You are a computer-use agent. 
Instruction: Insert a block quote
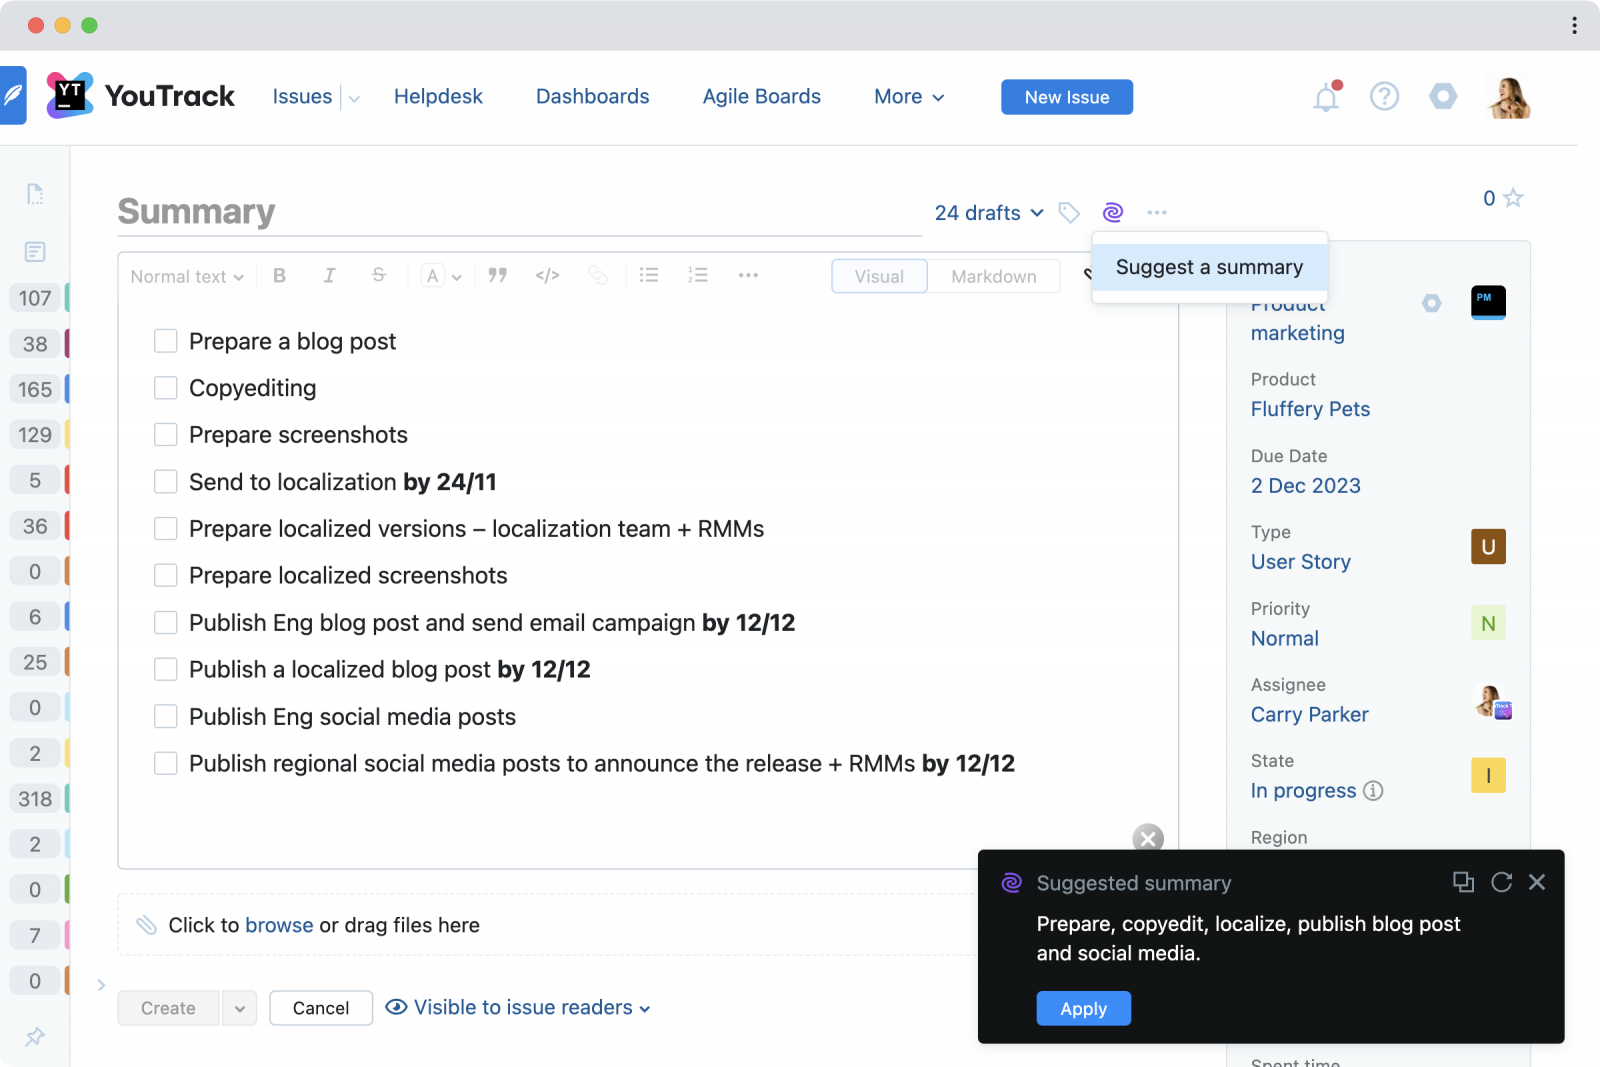point(497,275)
